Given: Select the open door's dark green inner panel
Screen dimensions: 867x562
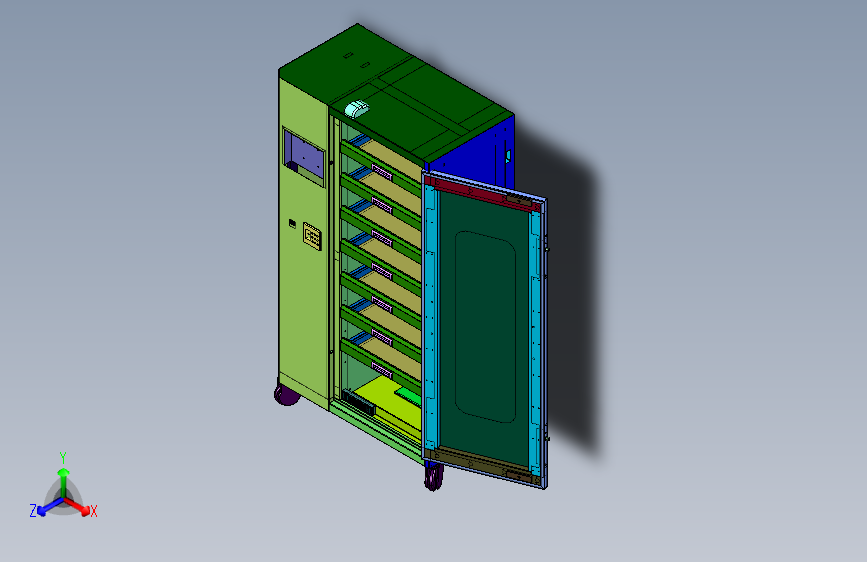Looking at the screenshot, I should pyautogui.click(x=483, y=331).
